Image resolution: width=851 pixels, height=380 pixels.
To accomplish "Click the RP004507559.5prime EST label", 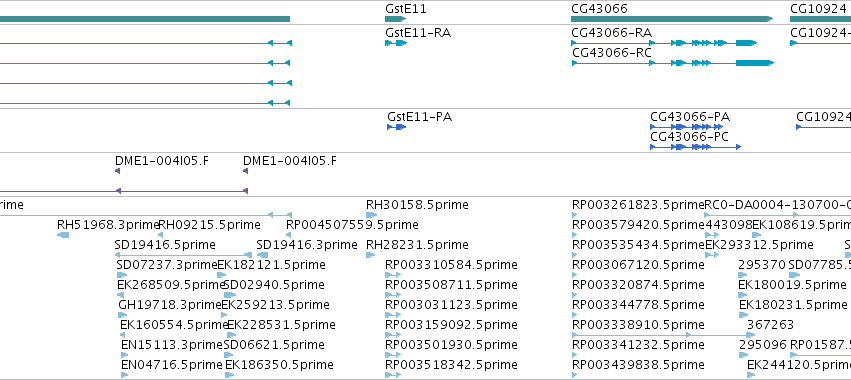I will click(x=352, y=225).
